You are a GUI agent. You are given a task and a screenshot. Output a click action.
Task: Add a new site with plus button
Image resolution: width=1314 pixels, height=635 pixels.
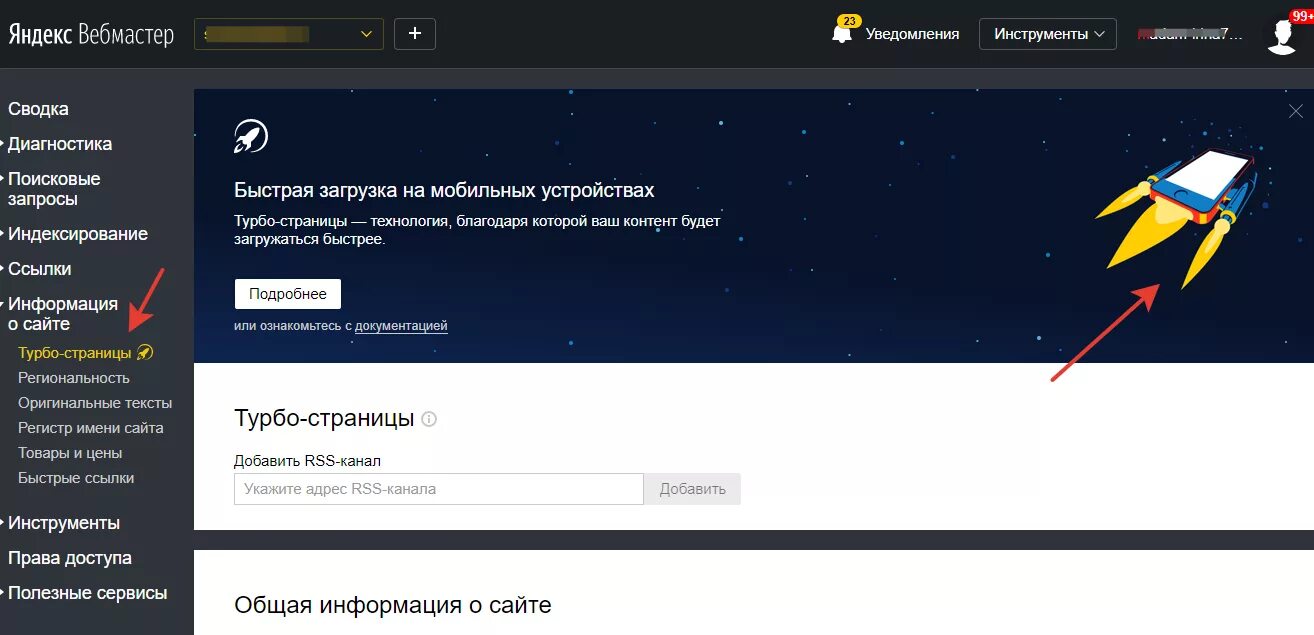[415, 33]
